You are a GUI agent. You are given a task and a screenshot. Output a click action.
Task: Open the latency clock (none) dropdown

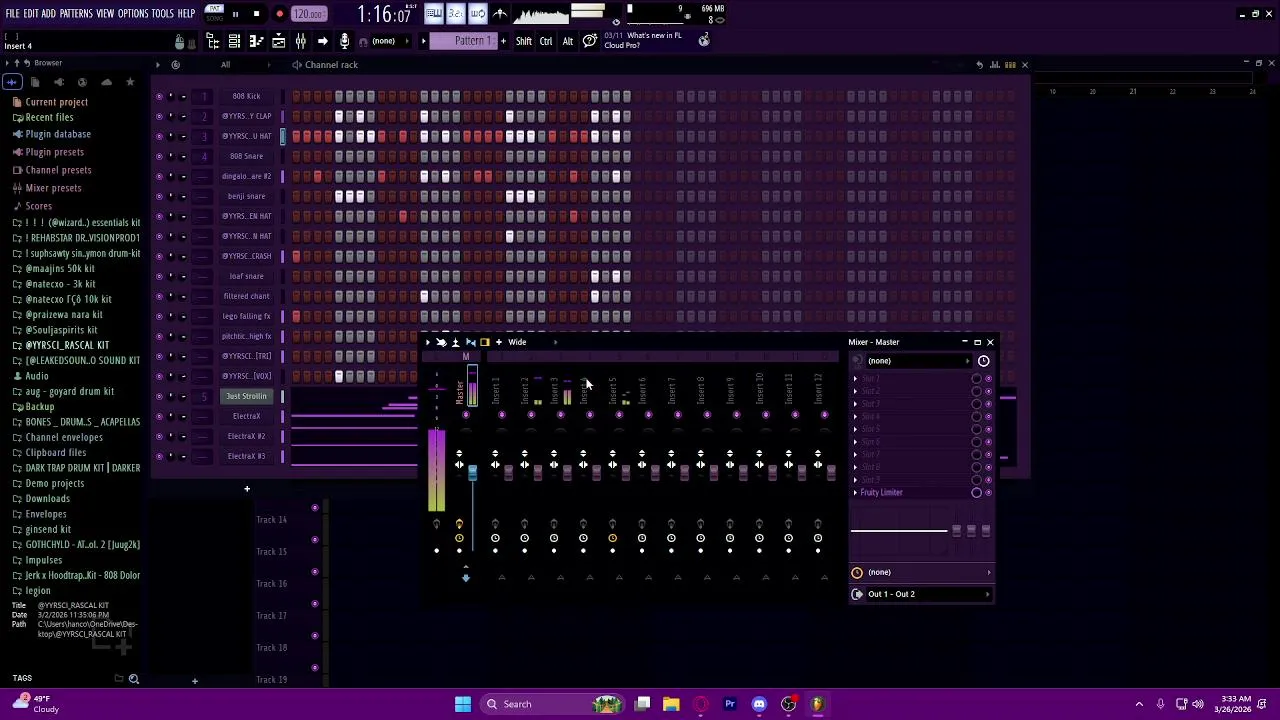coord(921,572)
